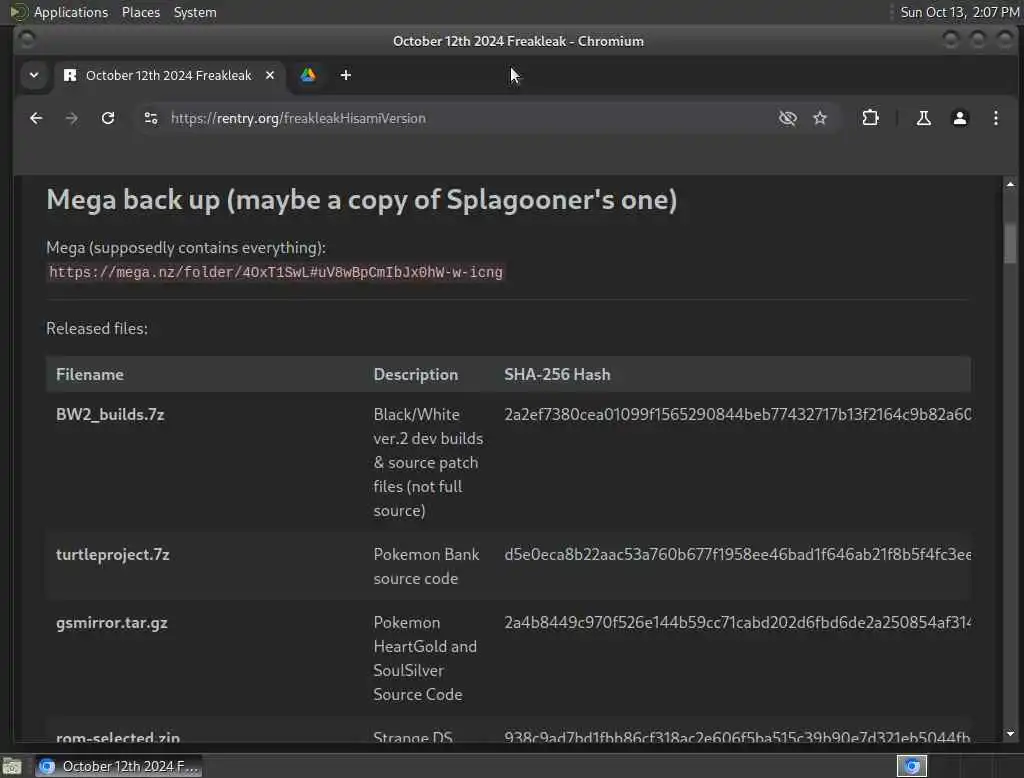Click the rentry.org address bar URL

(x=298, y=118)
